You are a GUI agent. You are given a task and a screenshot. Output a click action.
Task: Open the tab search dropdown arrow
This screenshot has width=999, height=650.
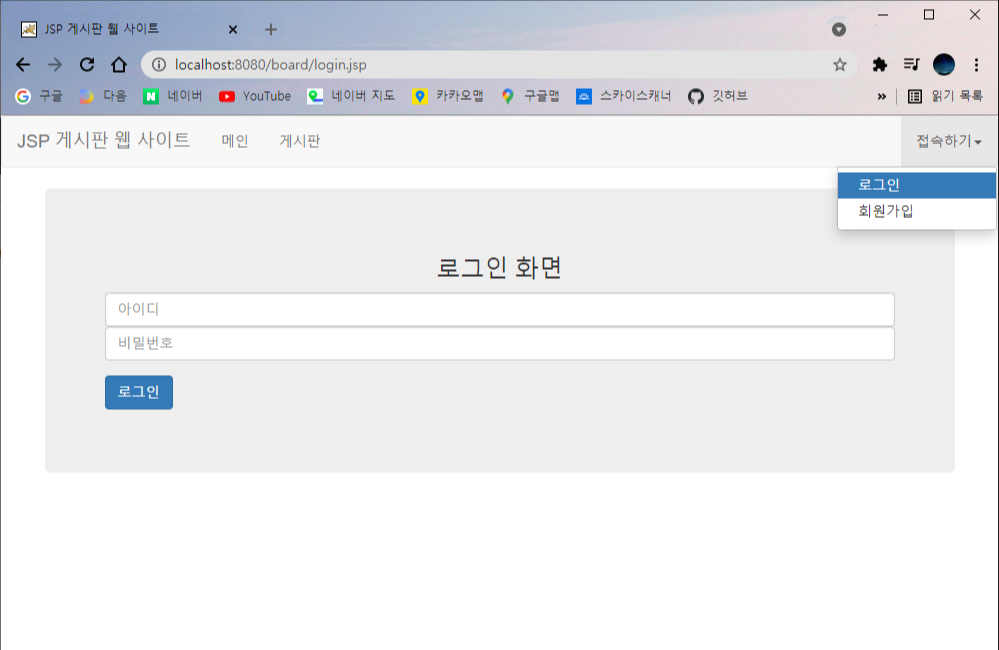838,29
